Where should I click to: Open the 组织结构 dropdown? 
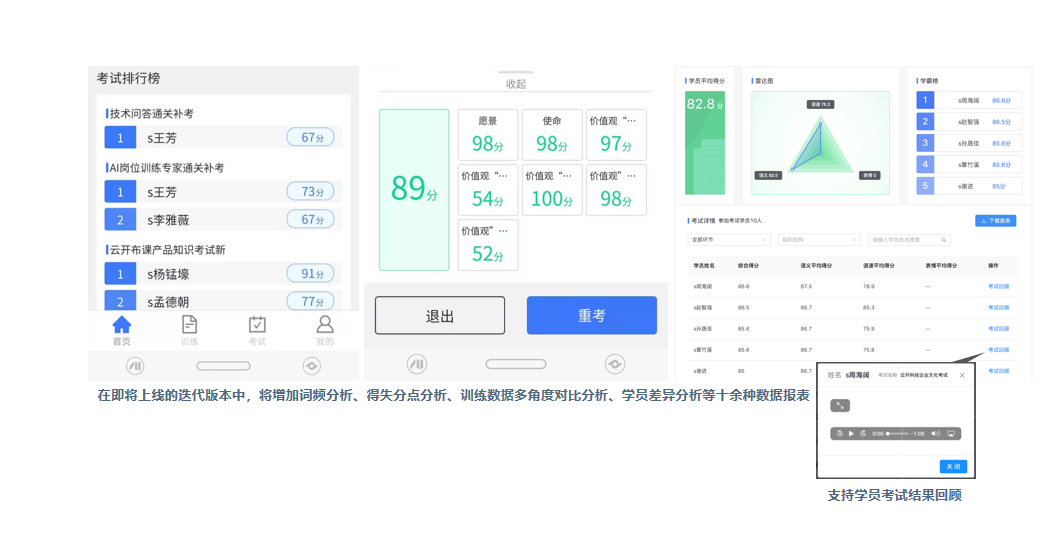tap(819, 240)
